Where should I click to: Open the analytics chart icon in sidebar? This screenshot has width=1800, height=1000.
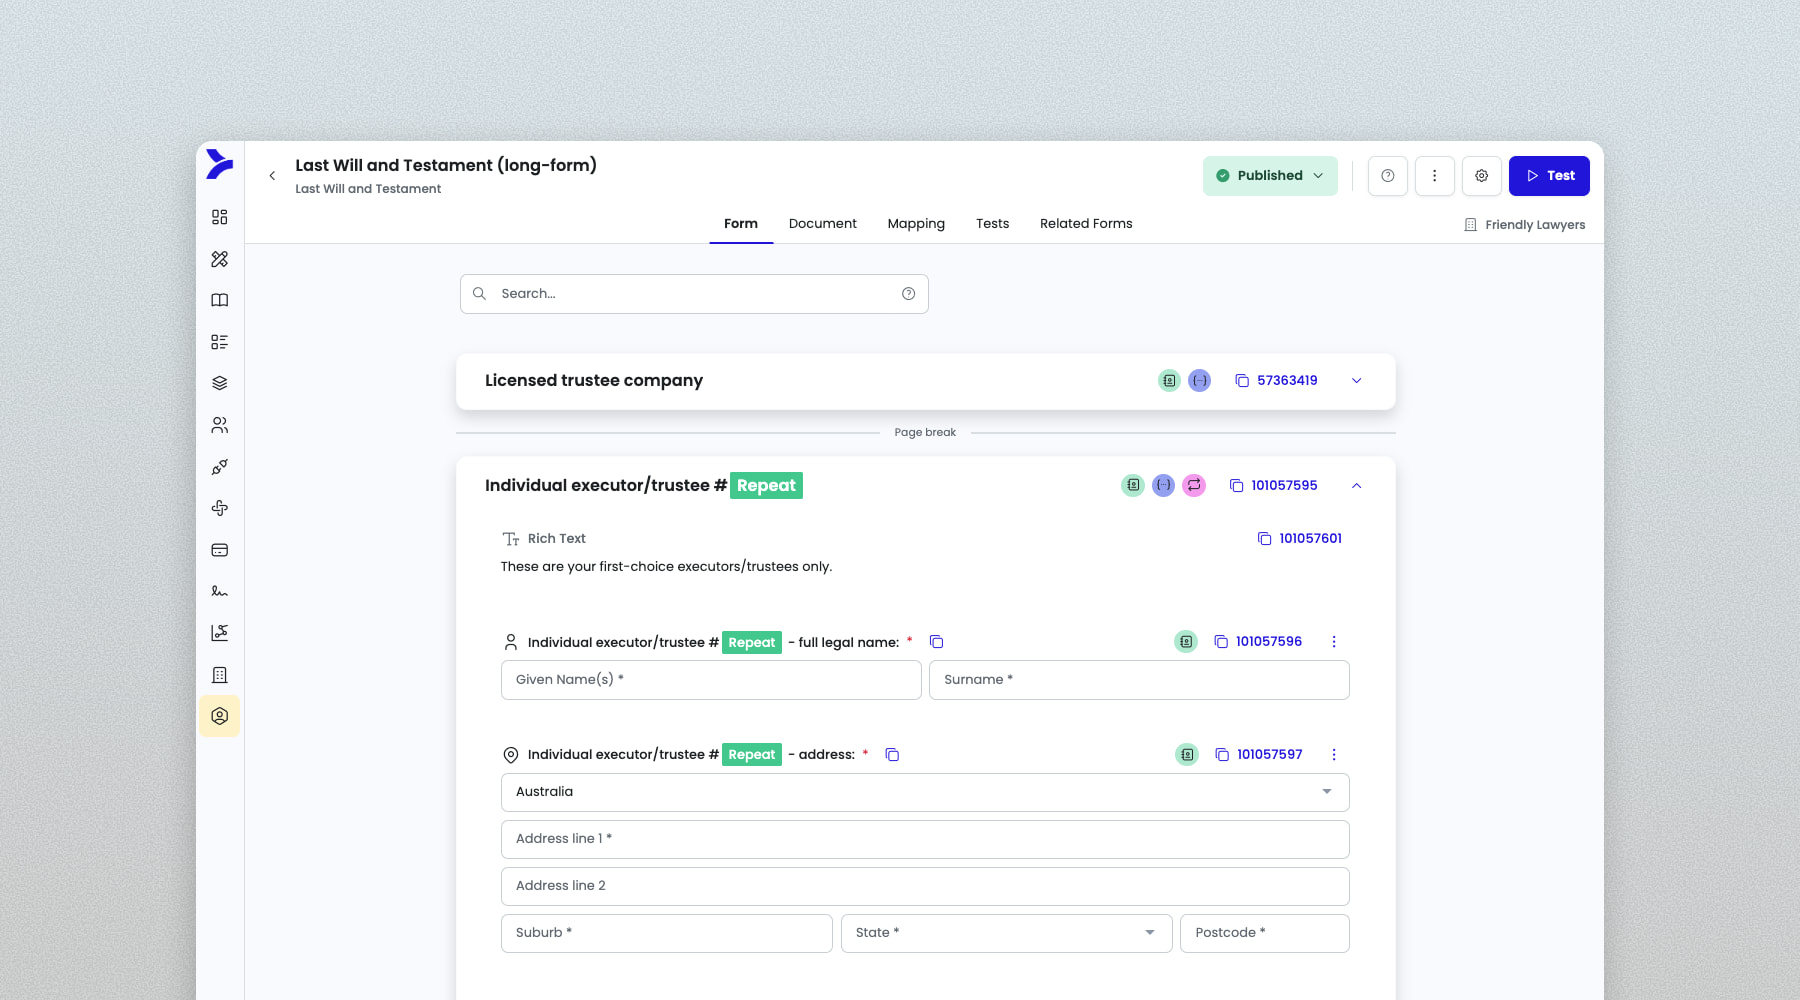point(220,633)
